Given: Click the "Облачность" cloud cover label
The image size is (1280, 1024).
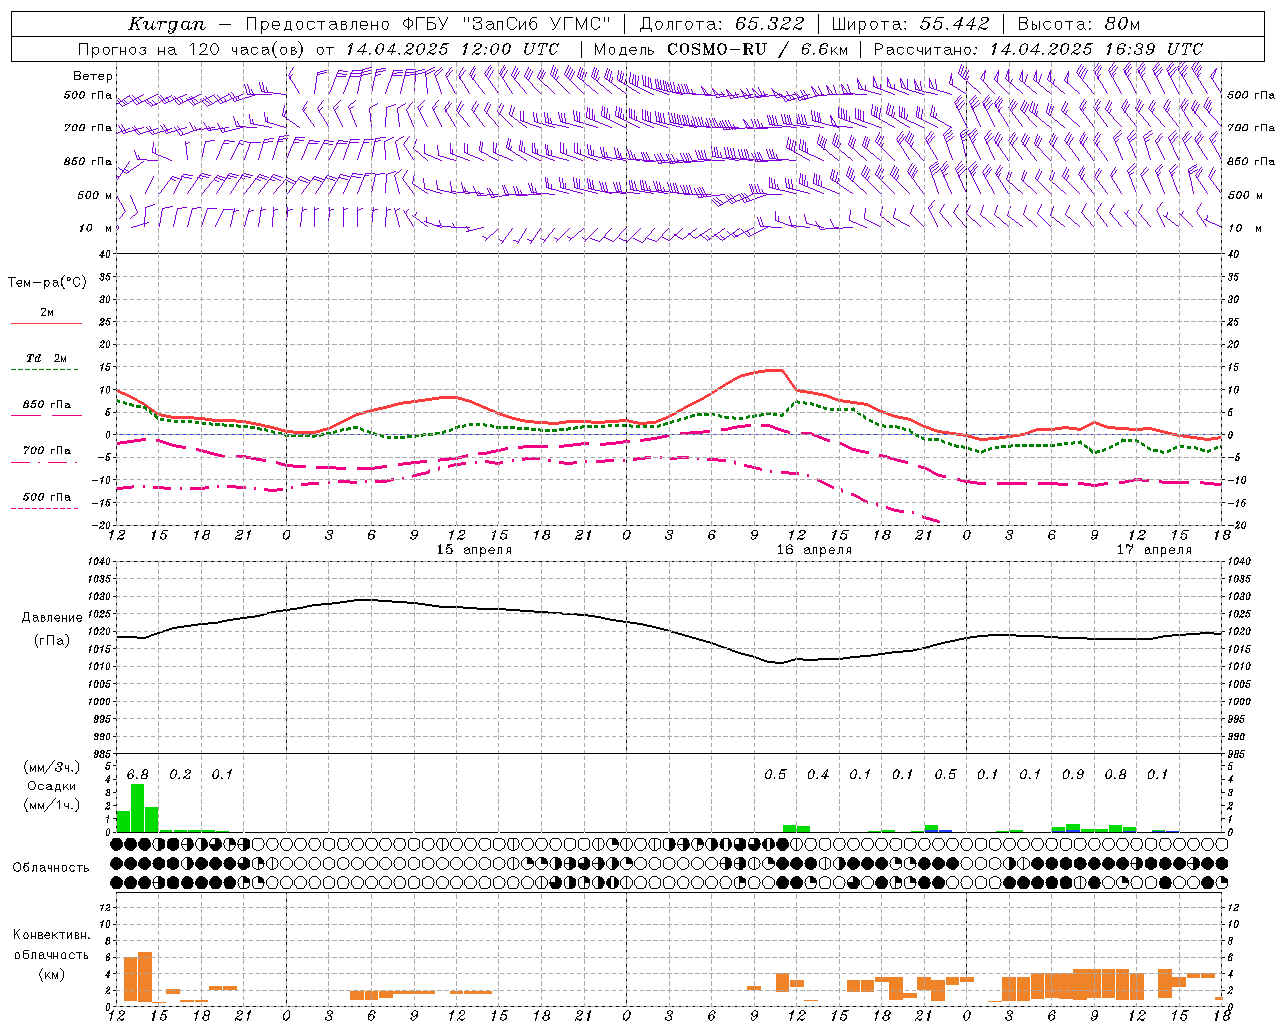Looking at the screenshot, I should [51, 868].
